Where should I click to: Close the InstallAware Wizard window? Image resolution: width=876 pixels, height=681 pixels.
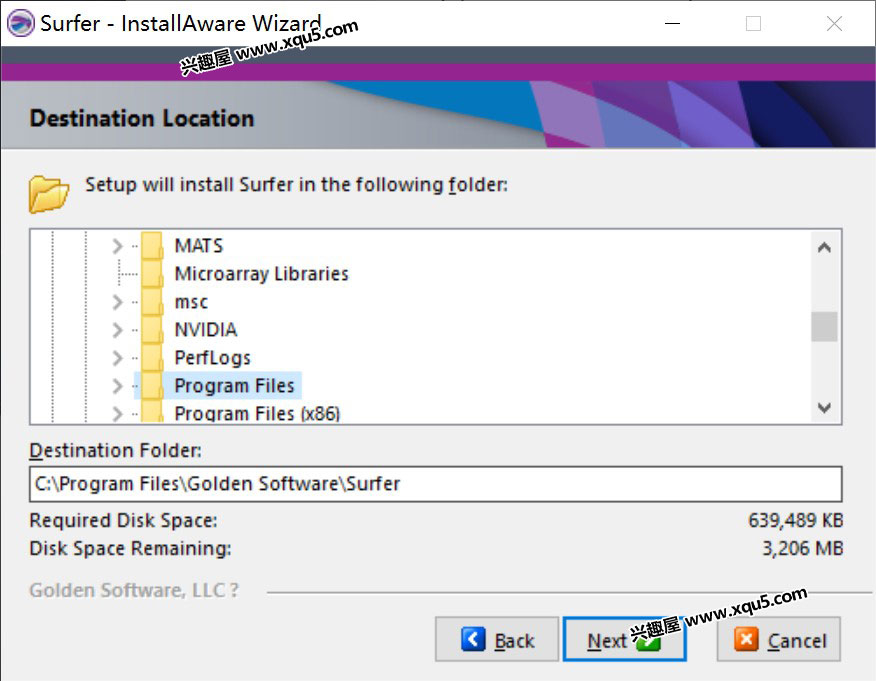834,23
